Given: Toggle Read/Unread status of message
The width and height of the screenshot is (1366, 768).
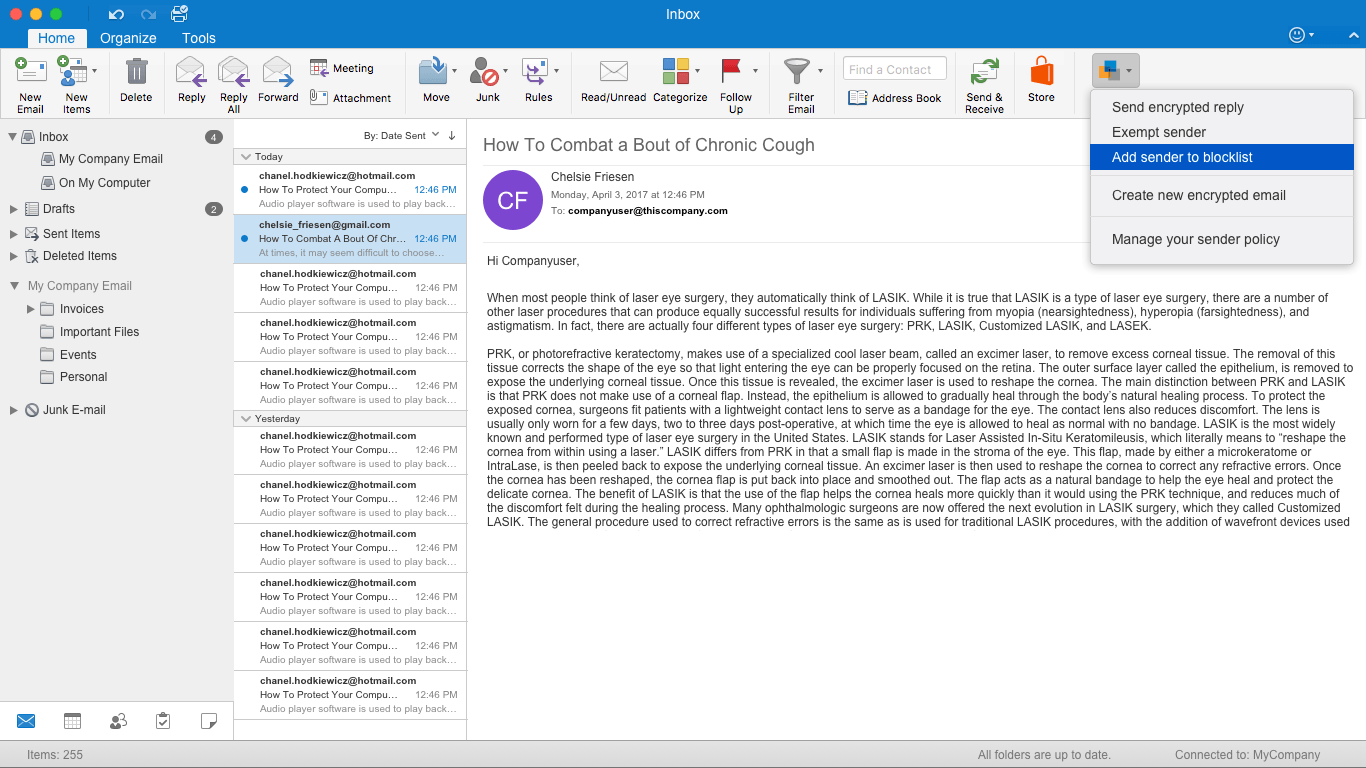Looking at the screenshot, I should (613, 73).
